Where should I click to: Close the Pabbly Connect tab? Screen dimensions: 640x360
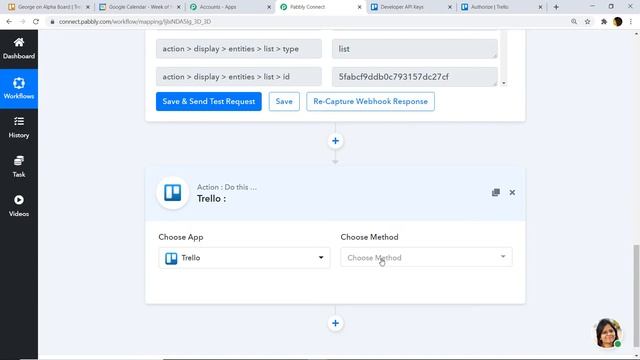359,7
